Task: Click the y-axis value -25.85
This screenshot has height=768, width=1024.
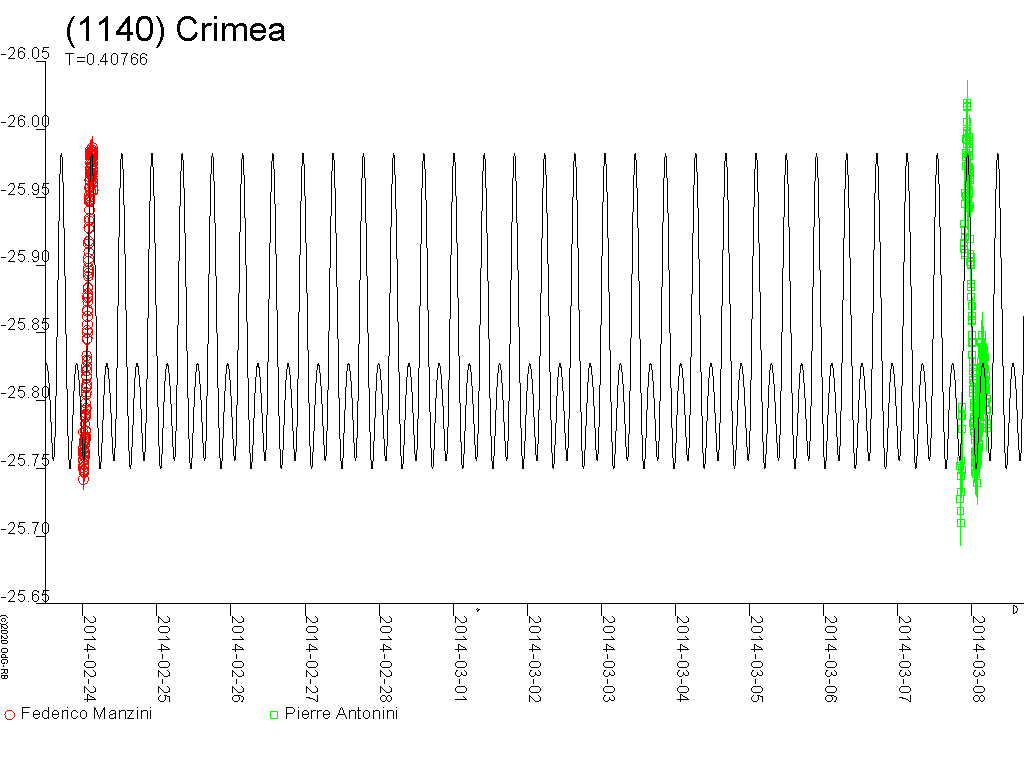Action: coord(25,325)
